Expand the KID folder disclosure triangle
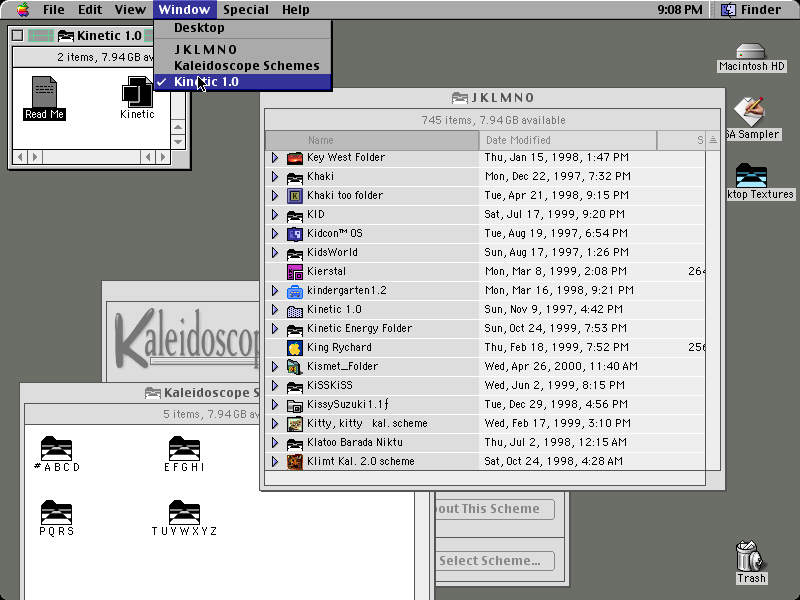 [x=274, y=215]
